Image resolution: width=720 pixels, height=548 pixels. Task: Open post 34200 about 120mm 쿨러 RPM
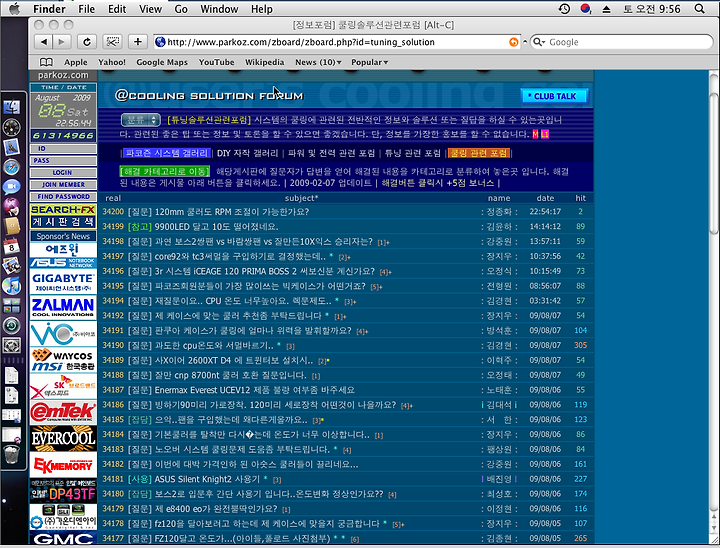click(x=232, y=212)
